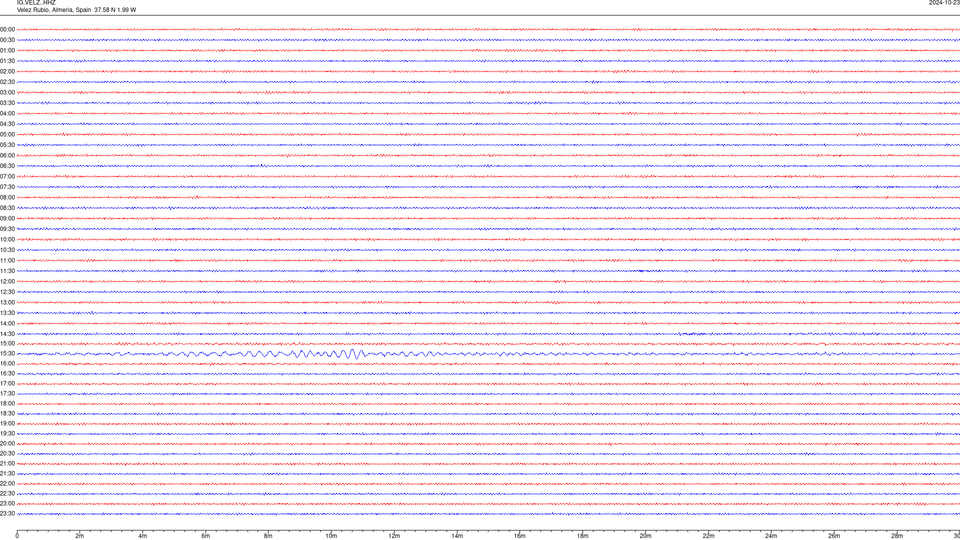Select the 05:00 trace label
Screen dimensions: 960x540
(7, 135)
